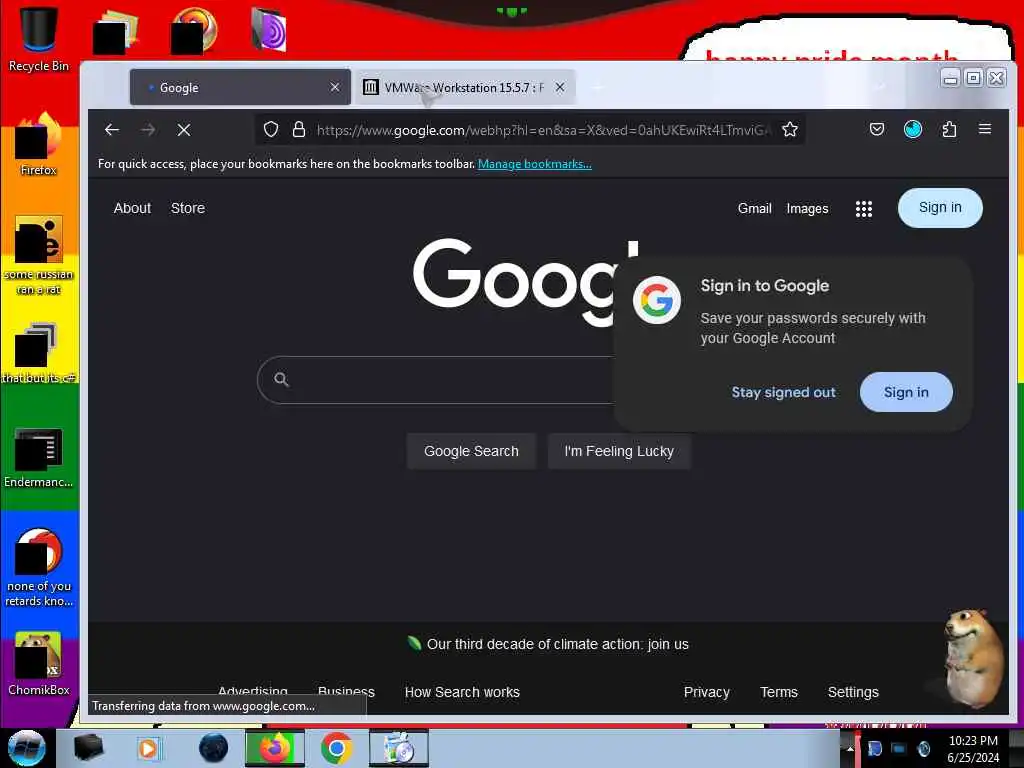
Task: Open the media player taskbar icon
Action: (x=149, y=748)
